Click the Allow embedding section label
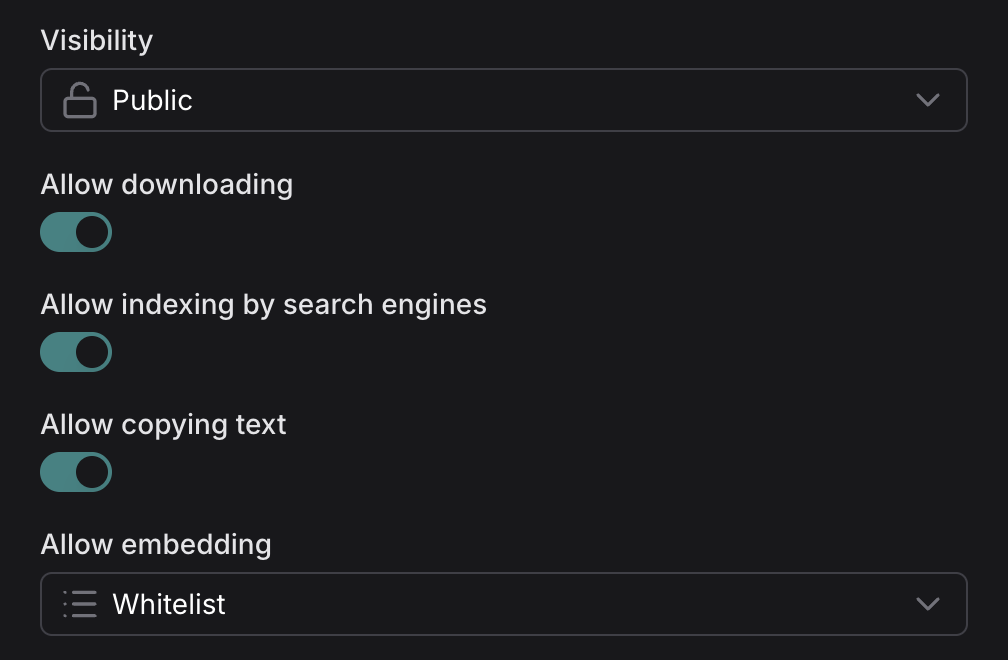The height and width of the screenshot is (660, 1008). pos(156,545)
